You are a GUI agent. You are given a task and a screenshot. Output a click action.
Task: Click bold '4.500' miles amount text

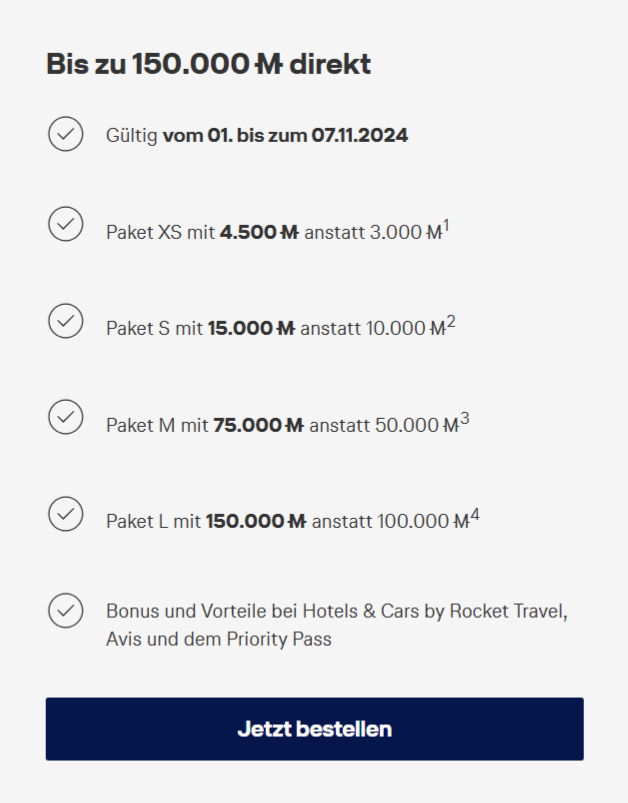(x=246, y=232)
